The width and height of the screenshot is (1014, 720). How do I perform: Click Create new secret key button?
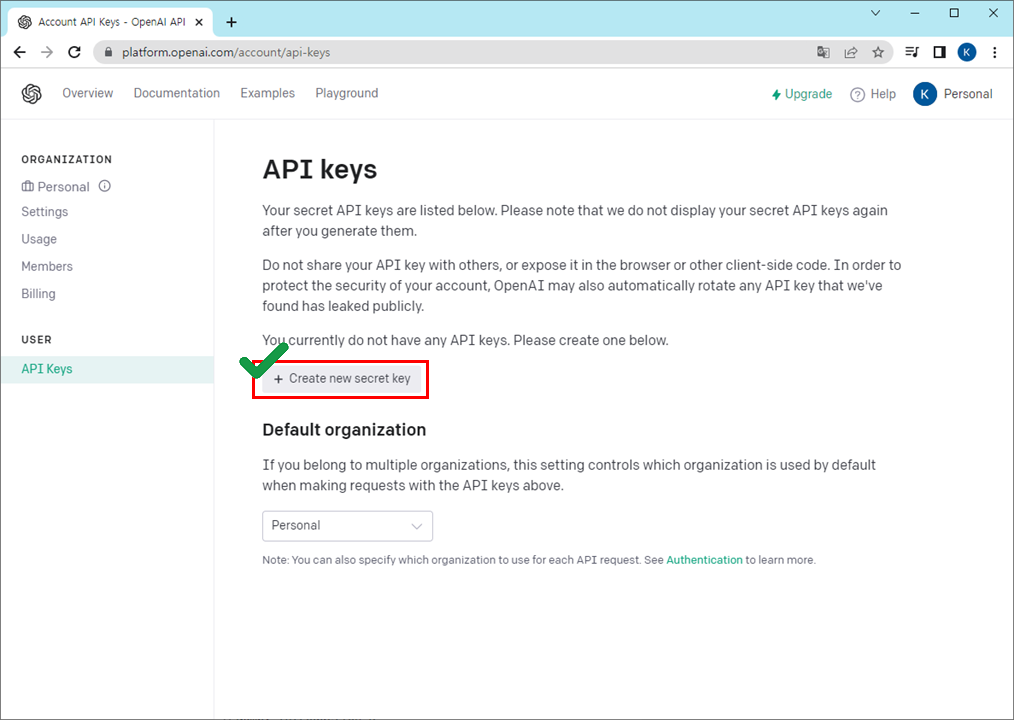click(341, 379)
